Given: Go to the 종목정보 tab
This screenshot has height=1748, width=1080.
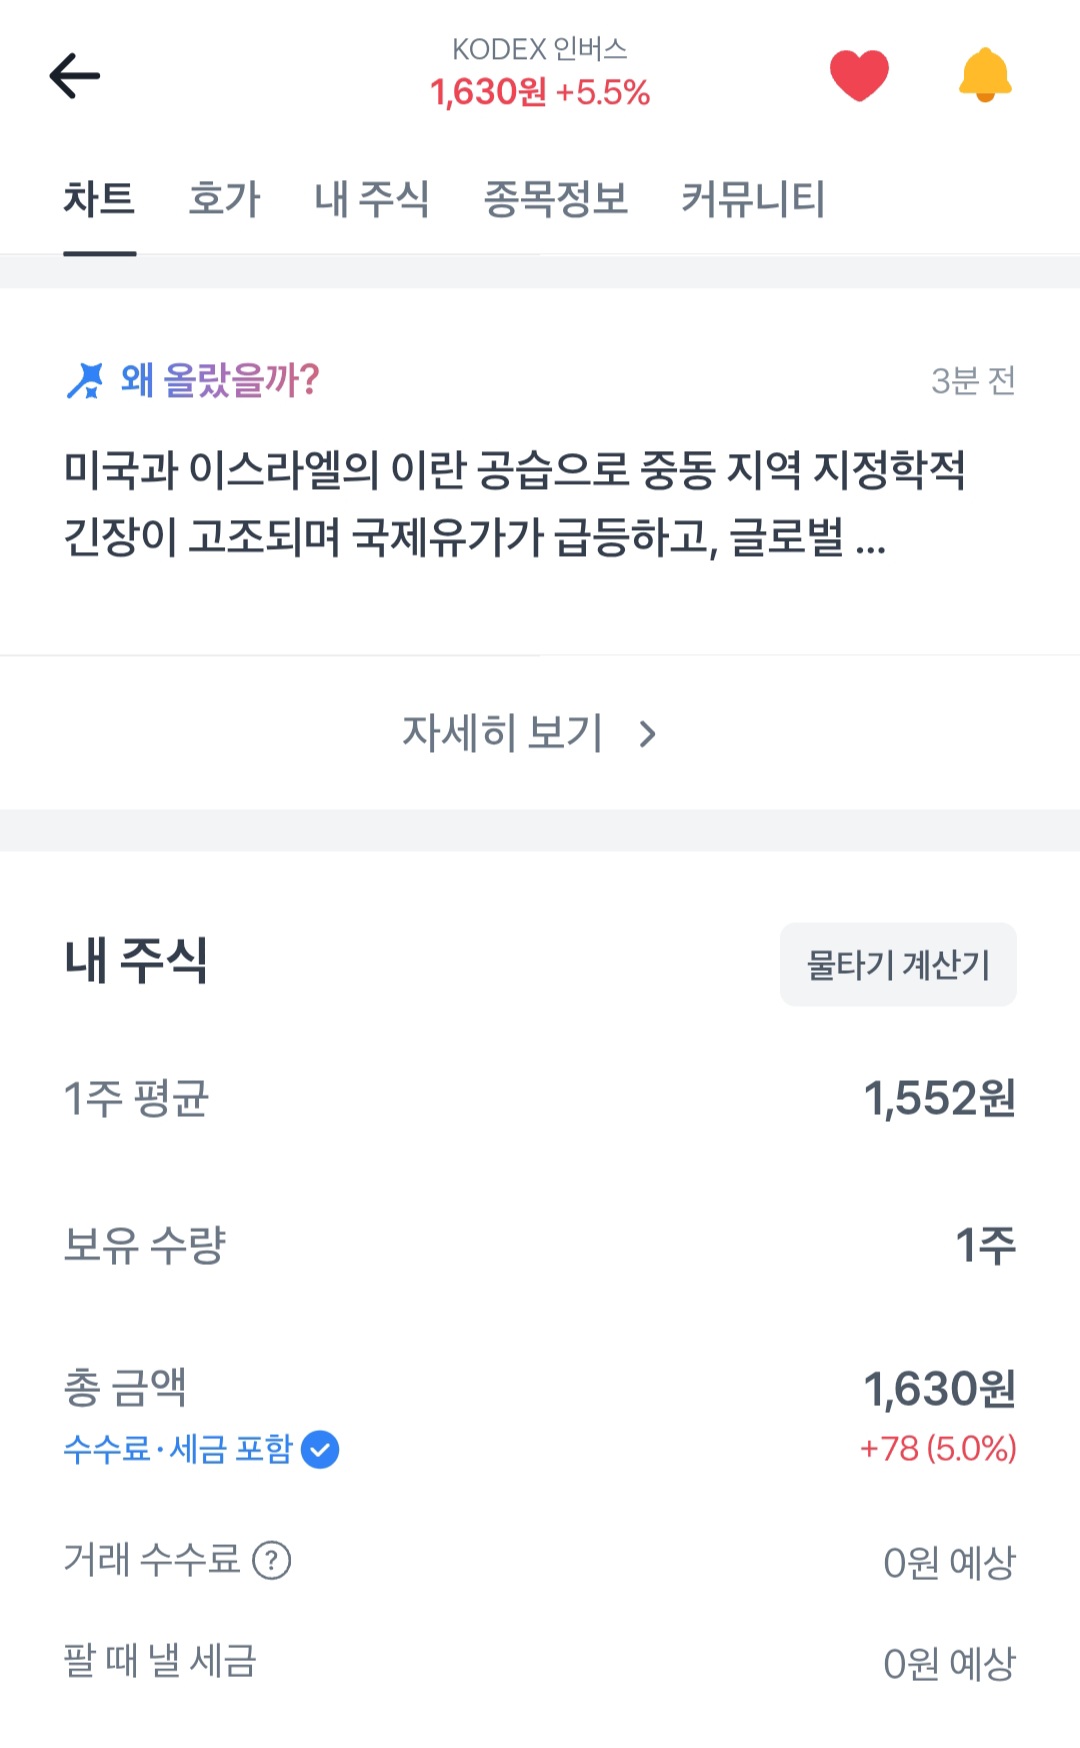Looking at the screenshot, I should (x=555, y=199).
